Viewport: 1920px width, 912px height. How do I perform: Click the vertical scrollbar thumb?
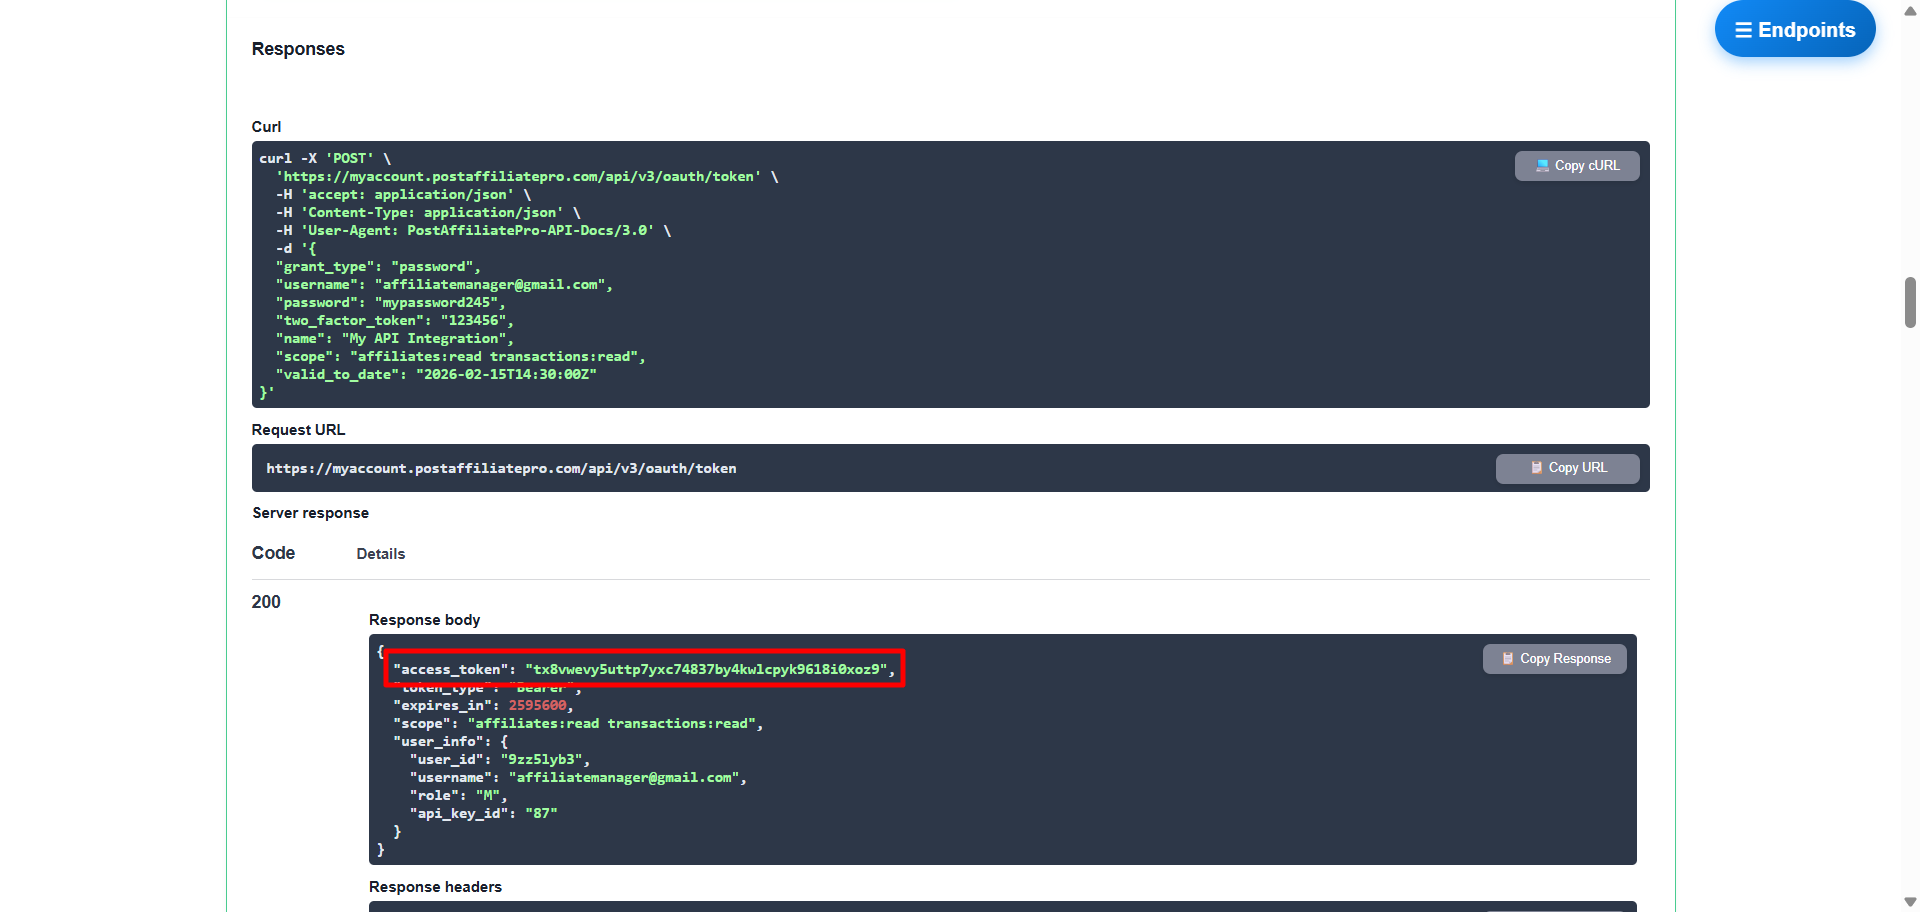pyautogui.click(x=1910, y=302)
